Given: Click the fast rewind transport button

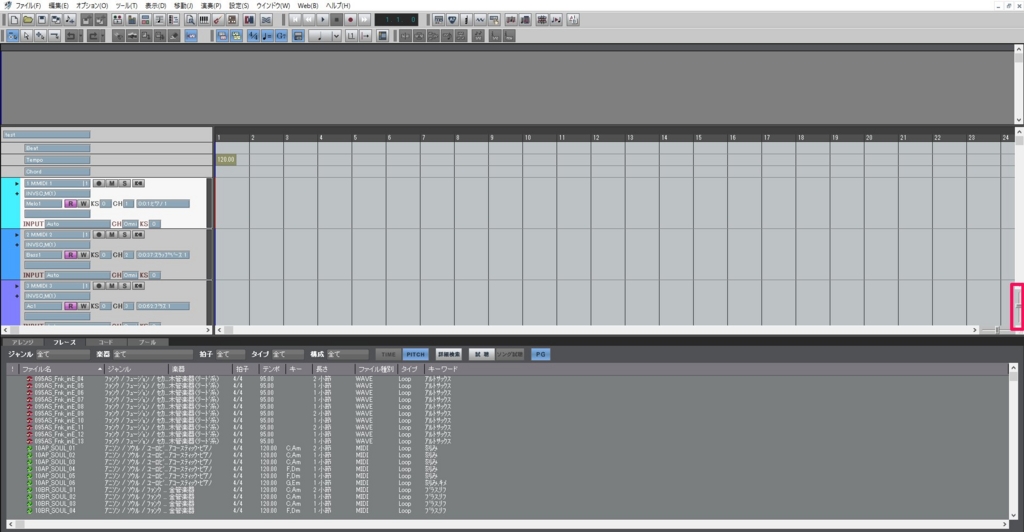Looking at the screenshot, I should pyautogui.click(x=308, y=20).
